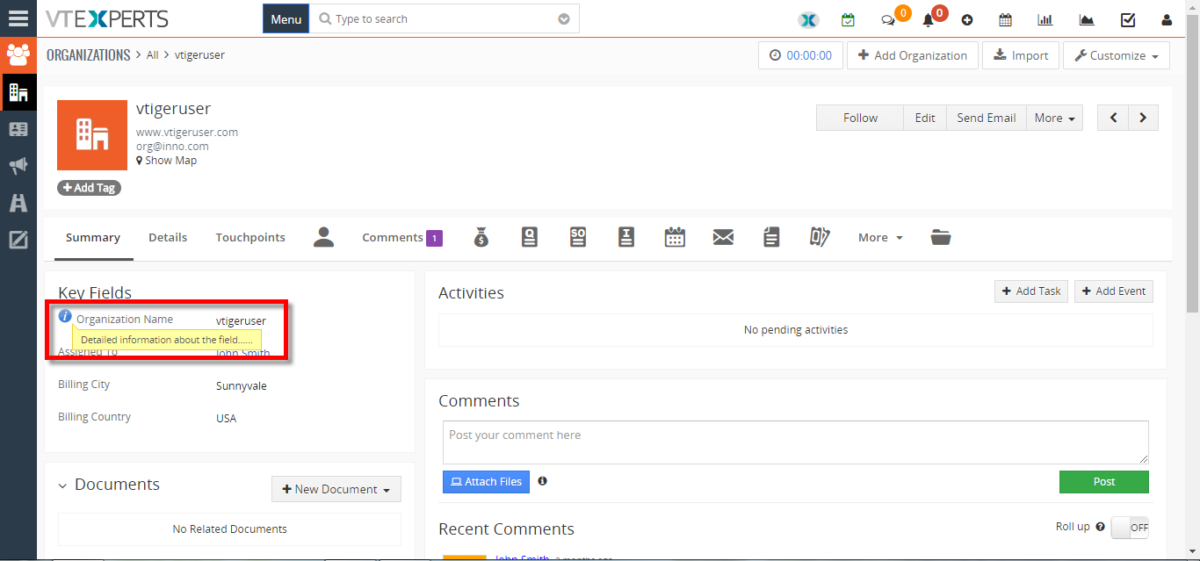Open the edit-note icon in sidebar
Image resolution: width=1200 pixels, height=561 pixels.
(18, 239)
